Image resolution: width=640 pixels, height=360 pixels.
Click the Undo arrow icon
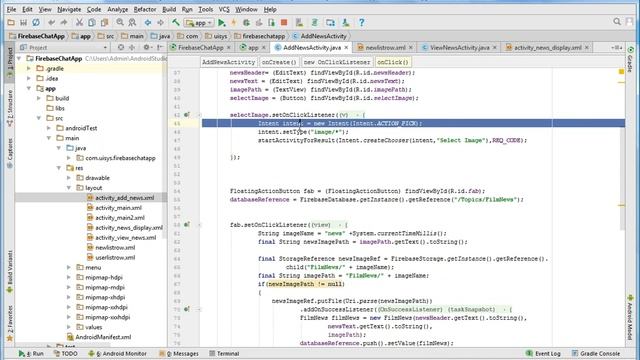pyautogui.click(x=51, y=22)
